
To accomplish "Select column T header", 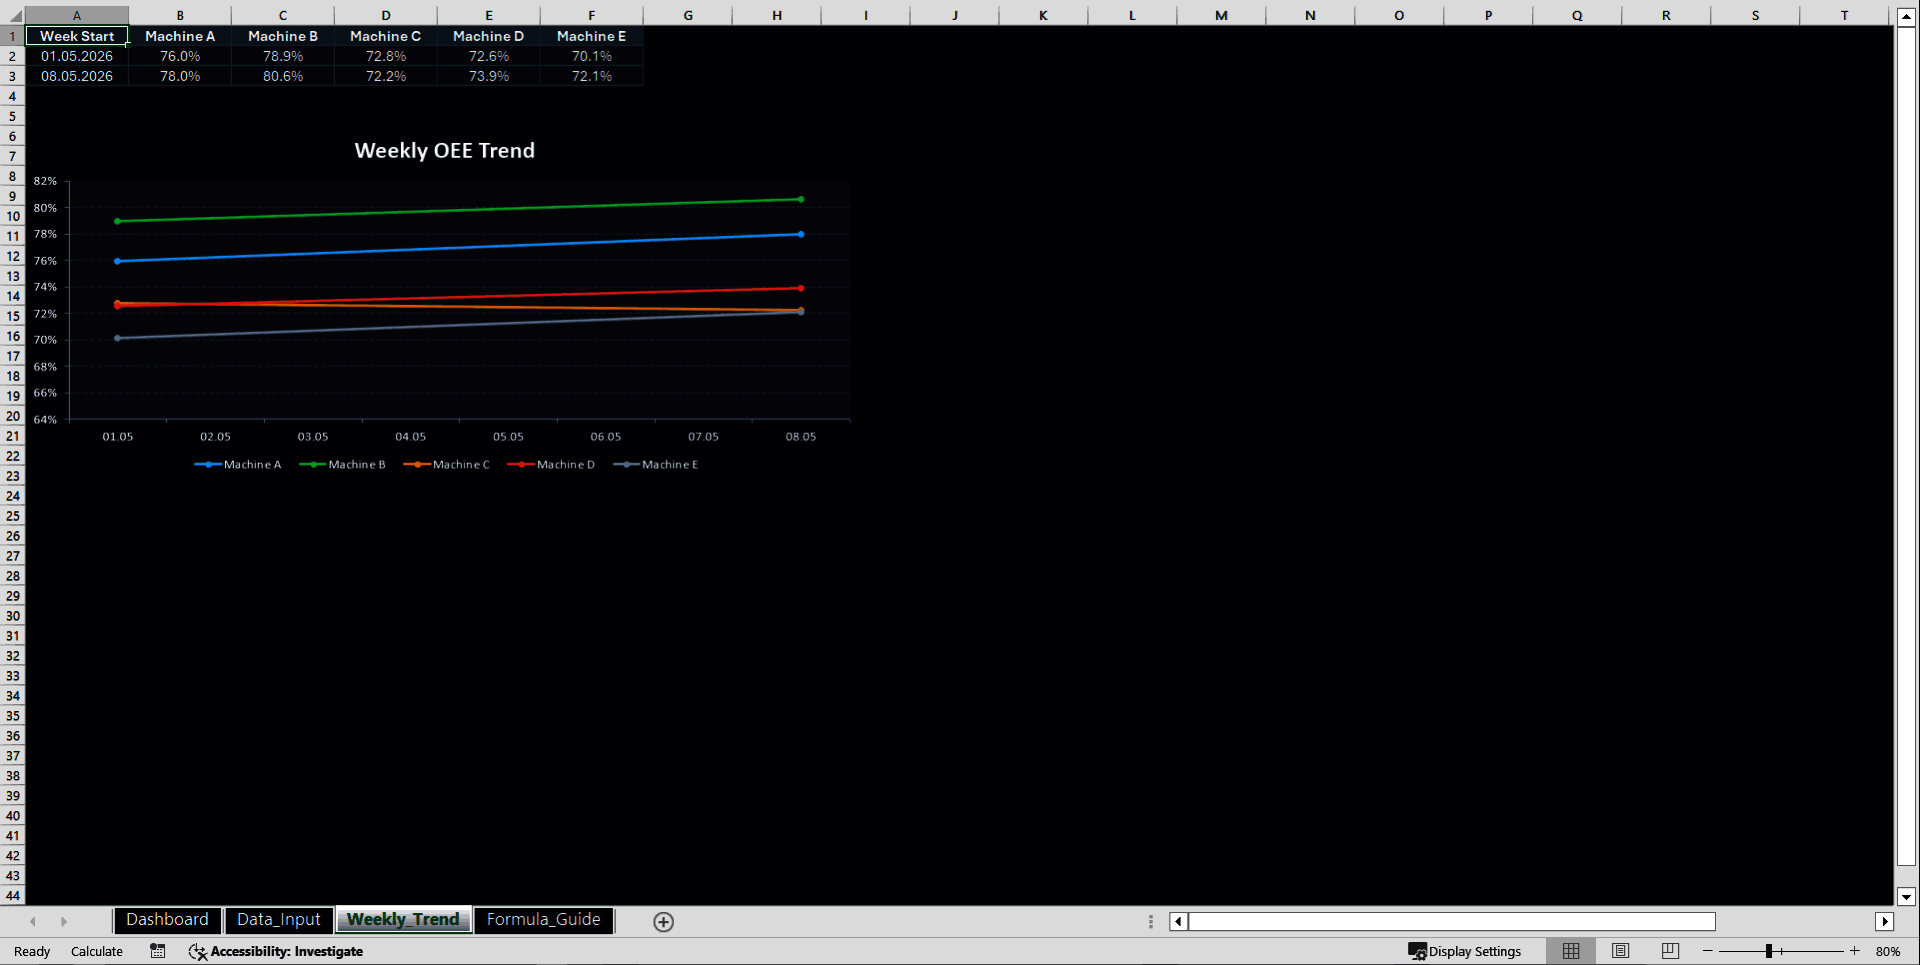I will pyautogui.click(x=1844, y=15).
